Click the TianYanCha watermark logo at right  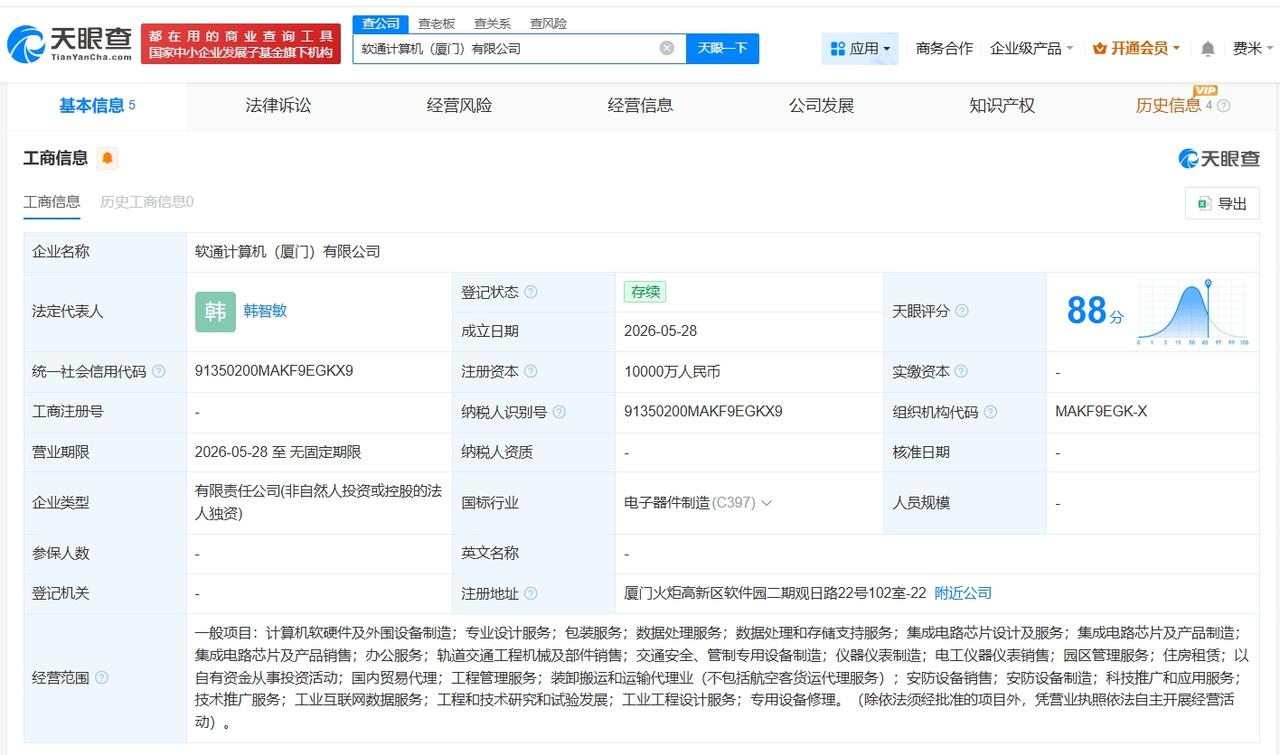(1219, 158)
